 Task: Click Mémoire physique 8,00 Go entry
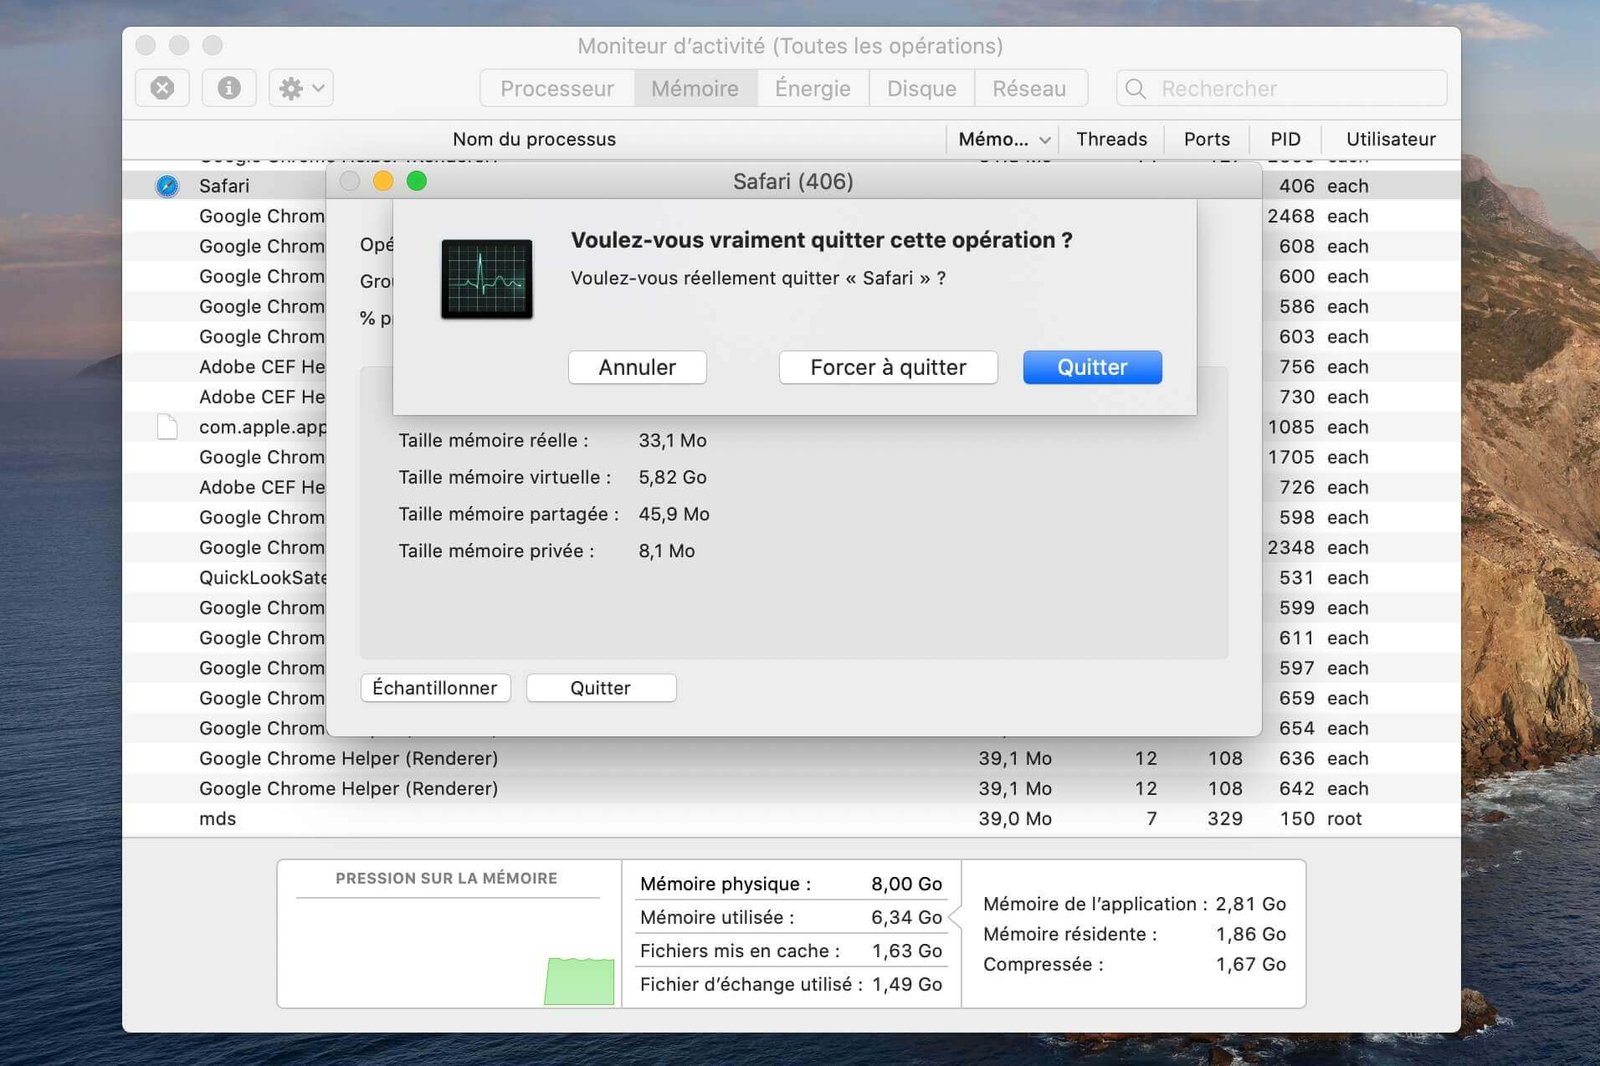click(791, 884)
